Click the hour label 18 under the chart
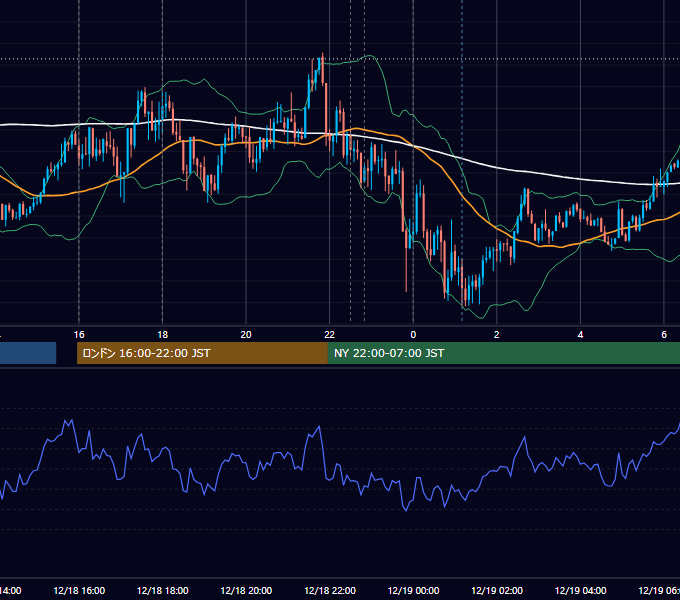The width and height of the screenshot is (680, 600). point(163,335)
